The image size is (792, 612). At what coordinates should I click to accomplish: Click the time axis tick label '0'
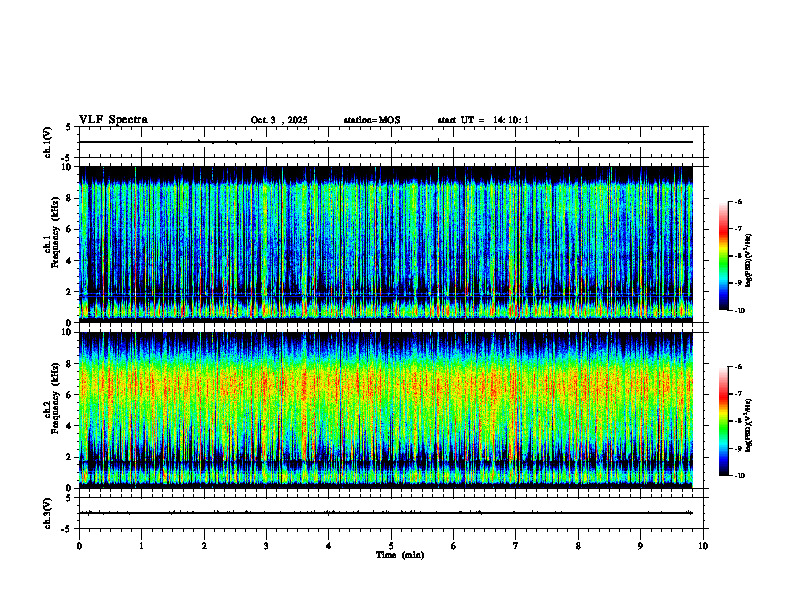point(79,546)
